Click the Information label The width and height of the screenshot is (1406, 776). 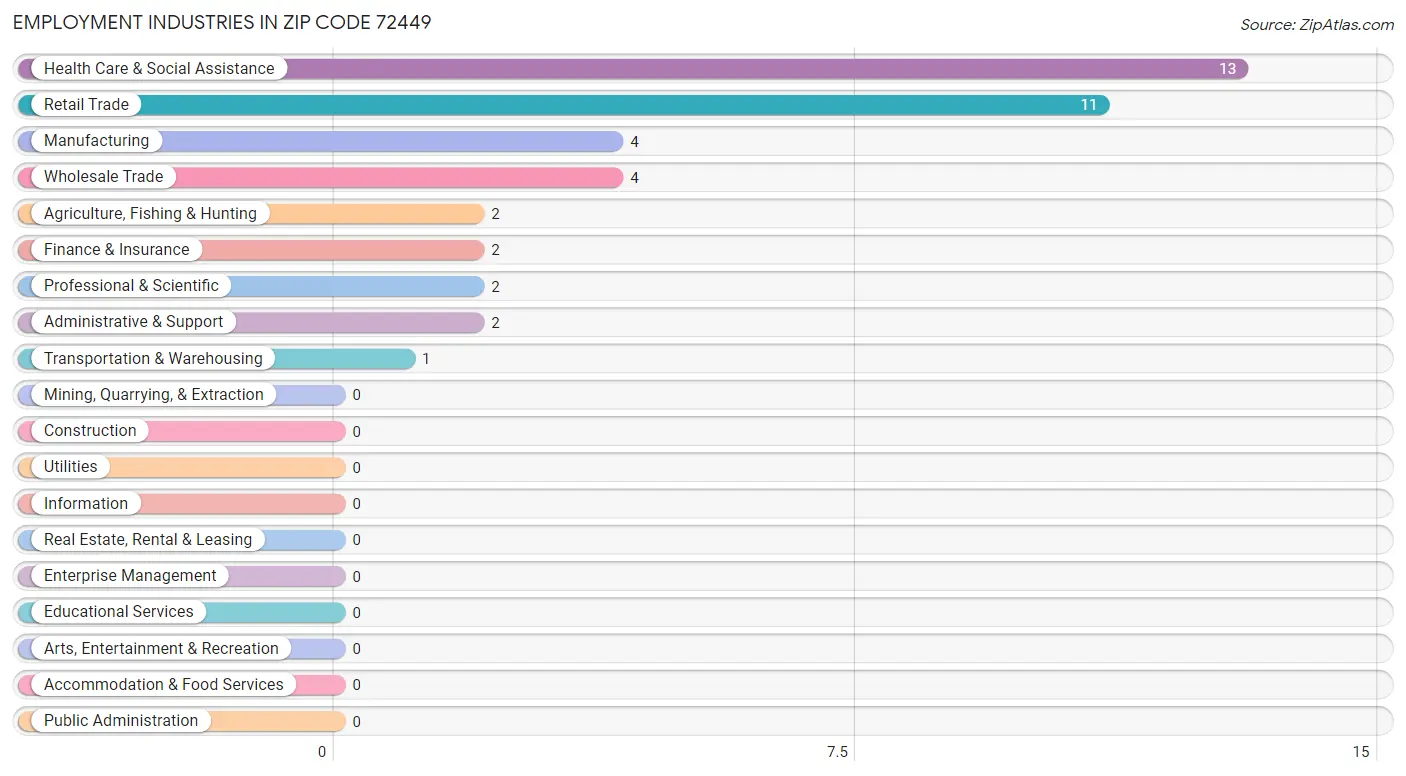pyautogui.click(x=86, y=503)
